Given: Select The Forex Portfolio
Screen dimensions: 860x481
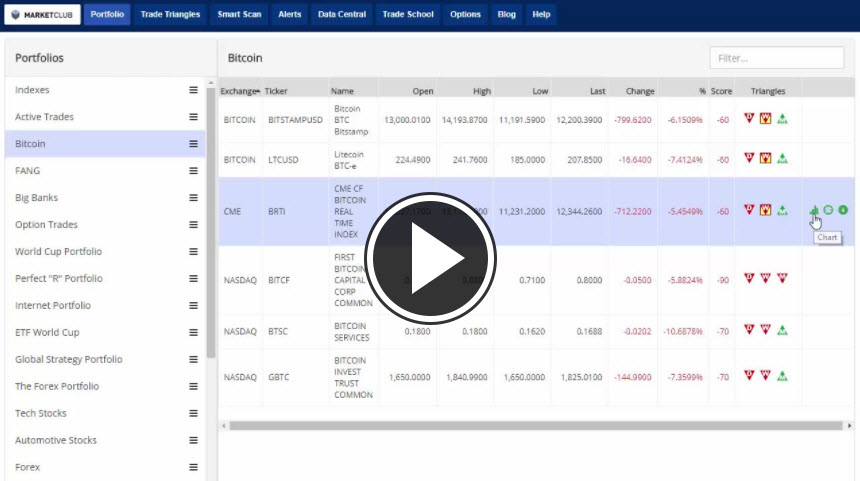Looking at the screenshot, I should tap(105, 386).
